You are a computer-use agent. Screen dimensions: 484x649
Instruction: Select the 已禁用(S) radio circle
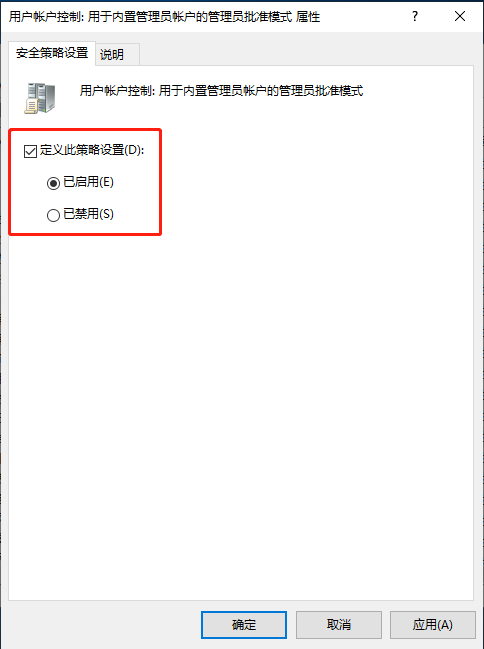click(x=53, y=215)
